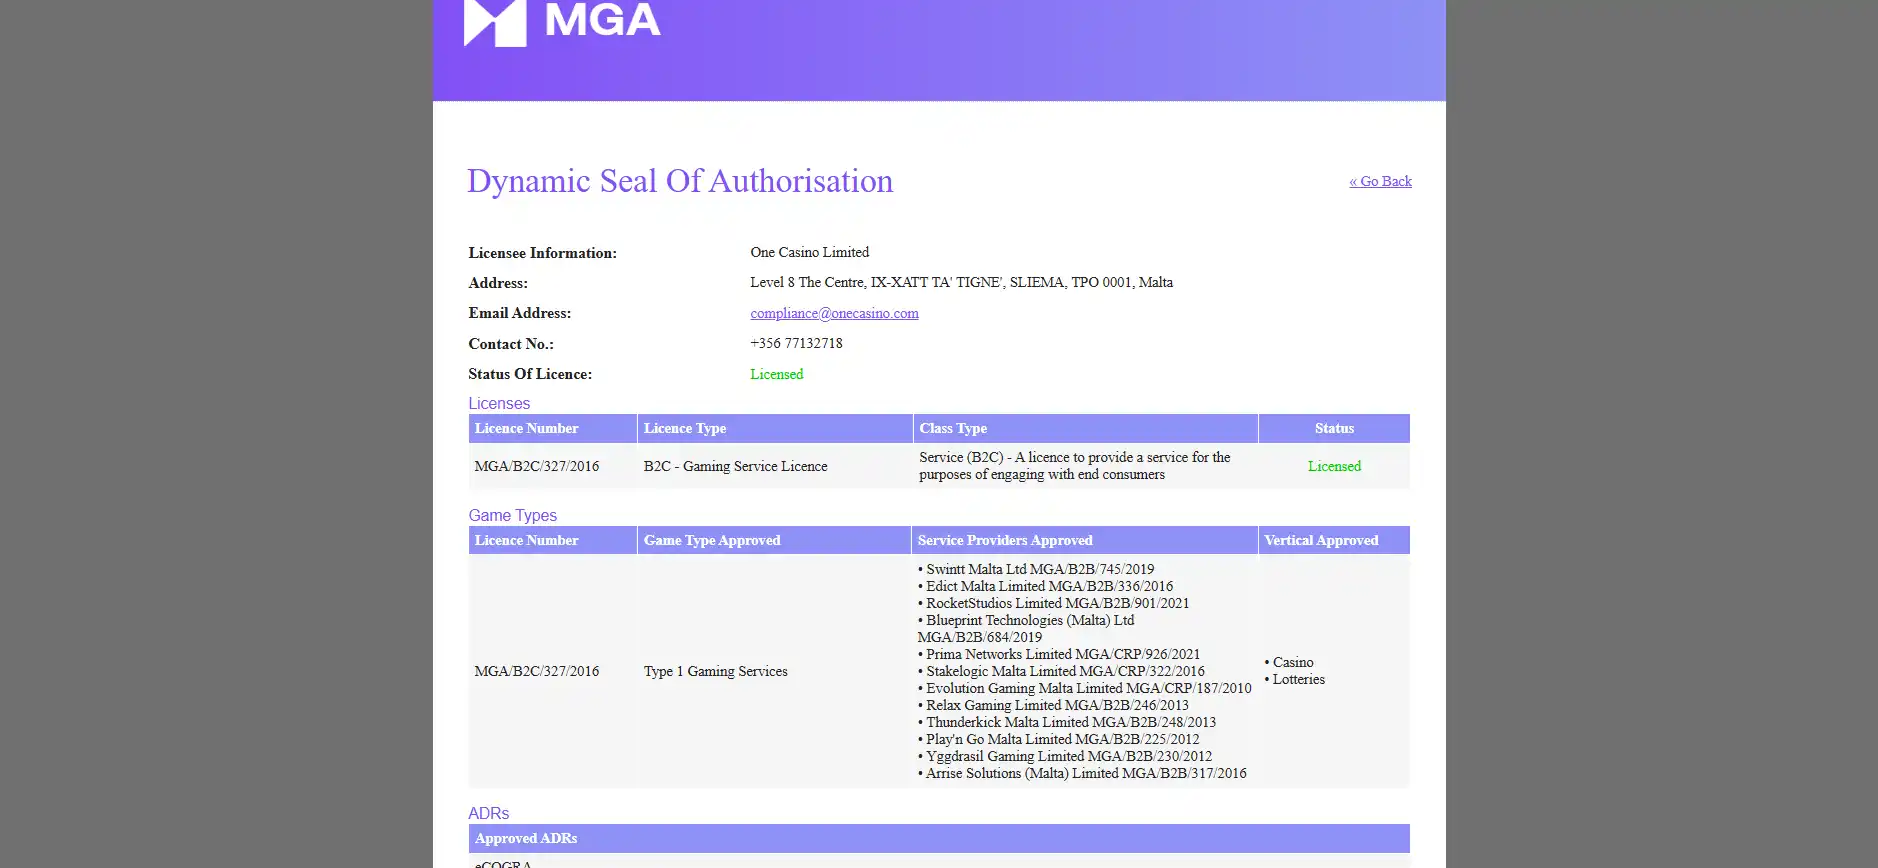1878x868 pixels.
Task: Click Swintt Malta Ltd provider entry
Action: point(1036,569)
